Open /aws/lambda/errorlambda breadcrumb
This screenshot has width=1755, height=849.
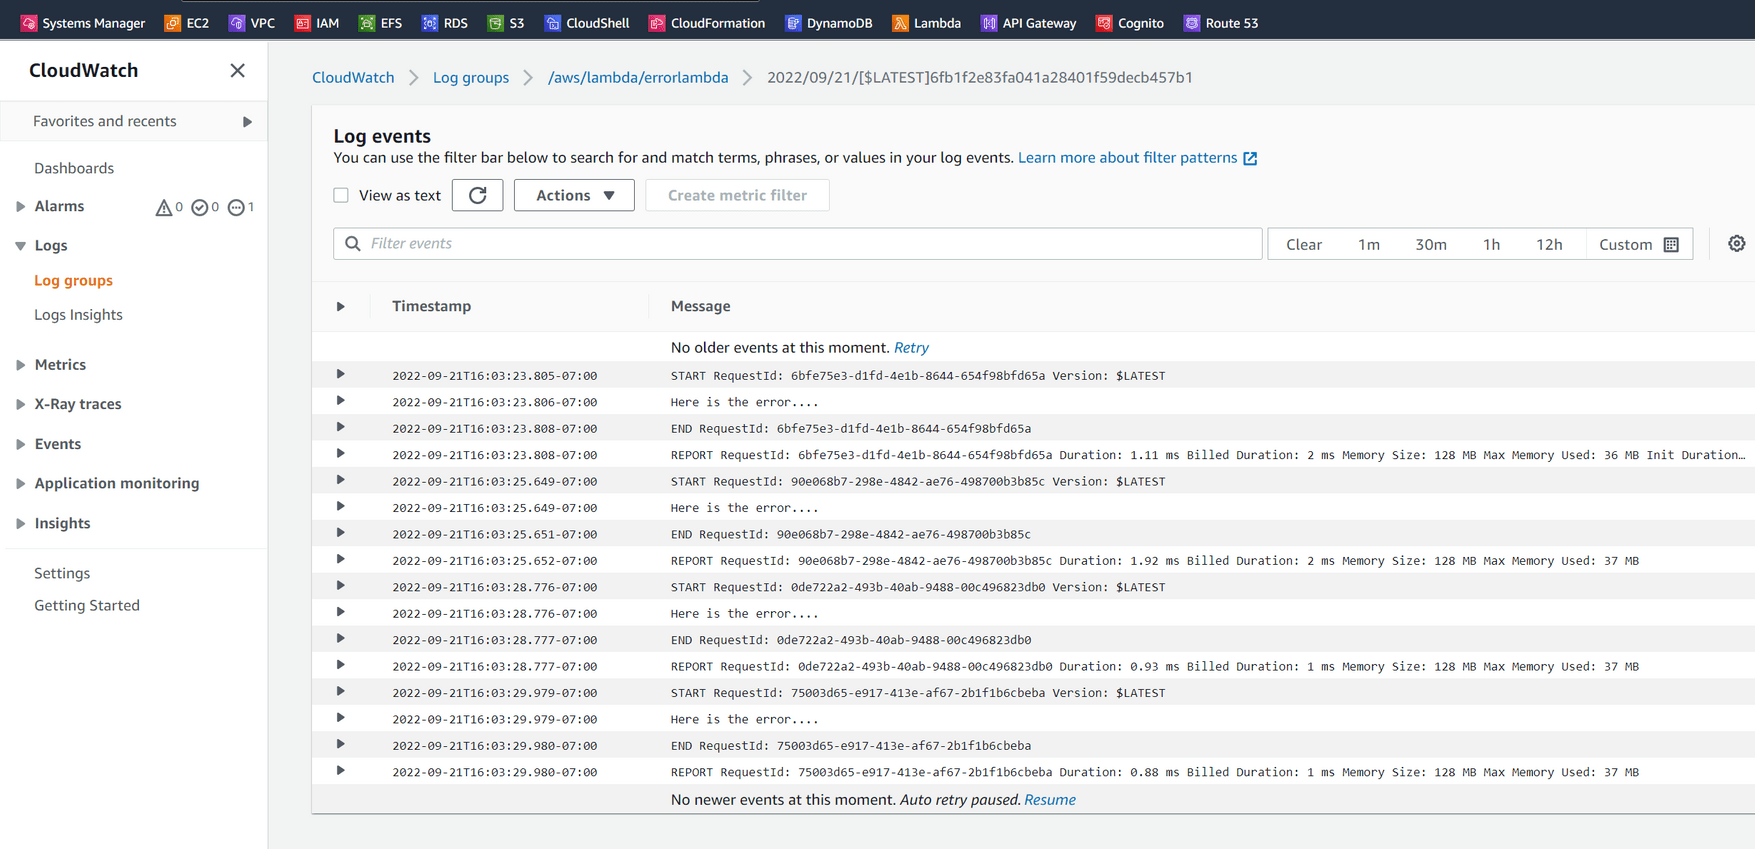638,77
